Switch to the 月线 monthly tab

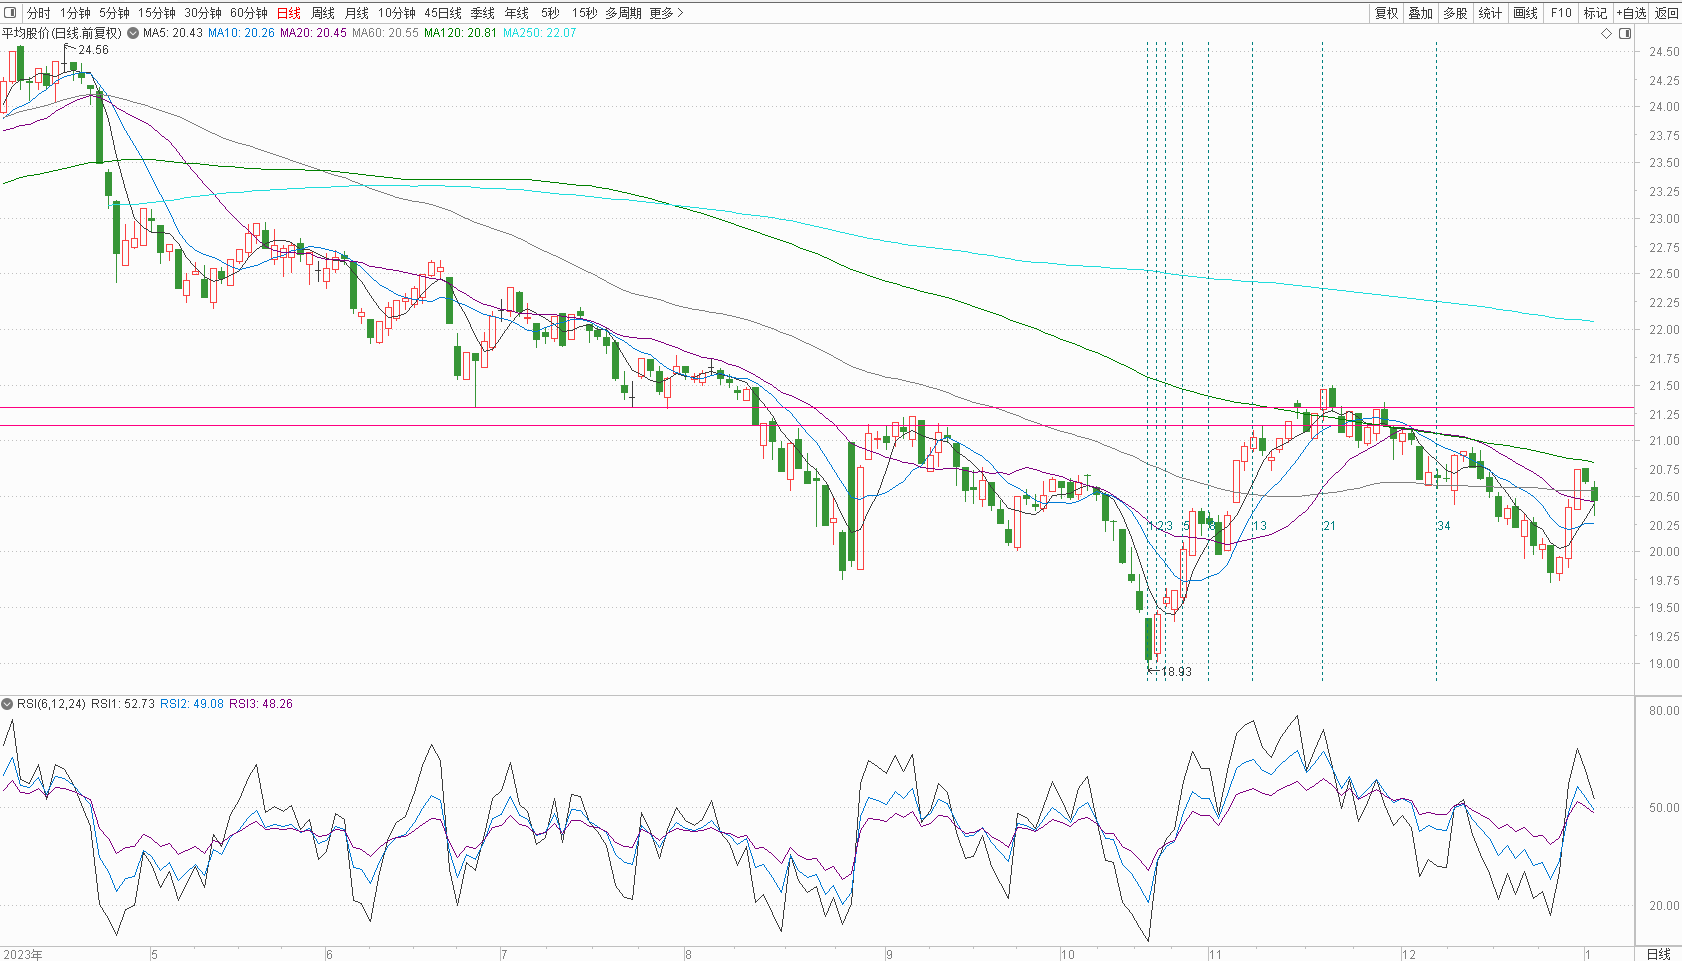[x=357, y=13]
